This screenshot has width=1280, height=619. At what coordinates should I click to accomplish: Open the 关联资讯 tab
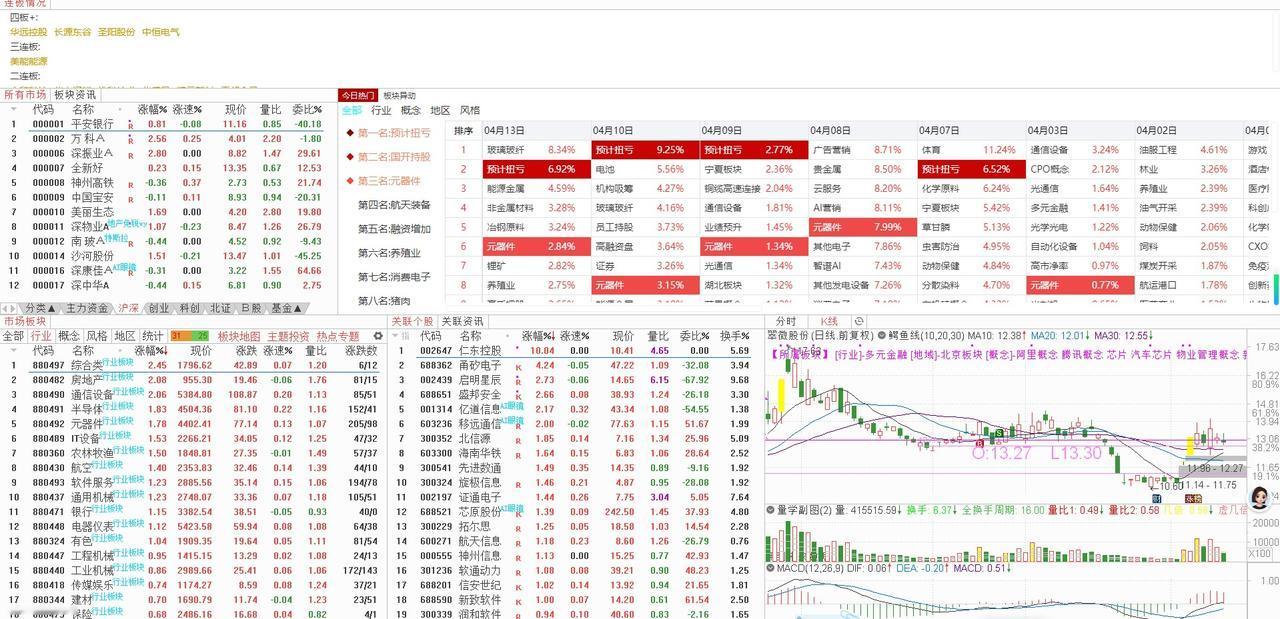tap(463, 321)
